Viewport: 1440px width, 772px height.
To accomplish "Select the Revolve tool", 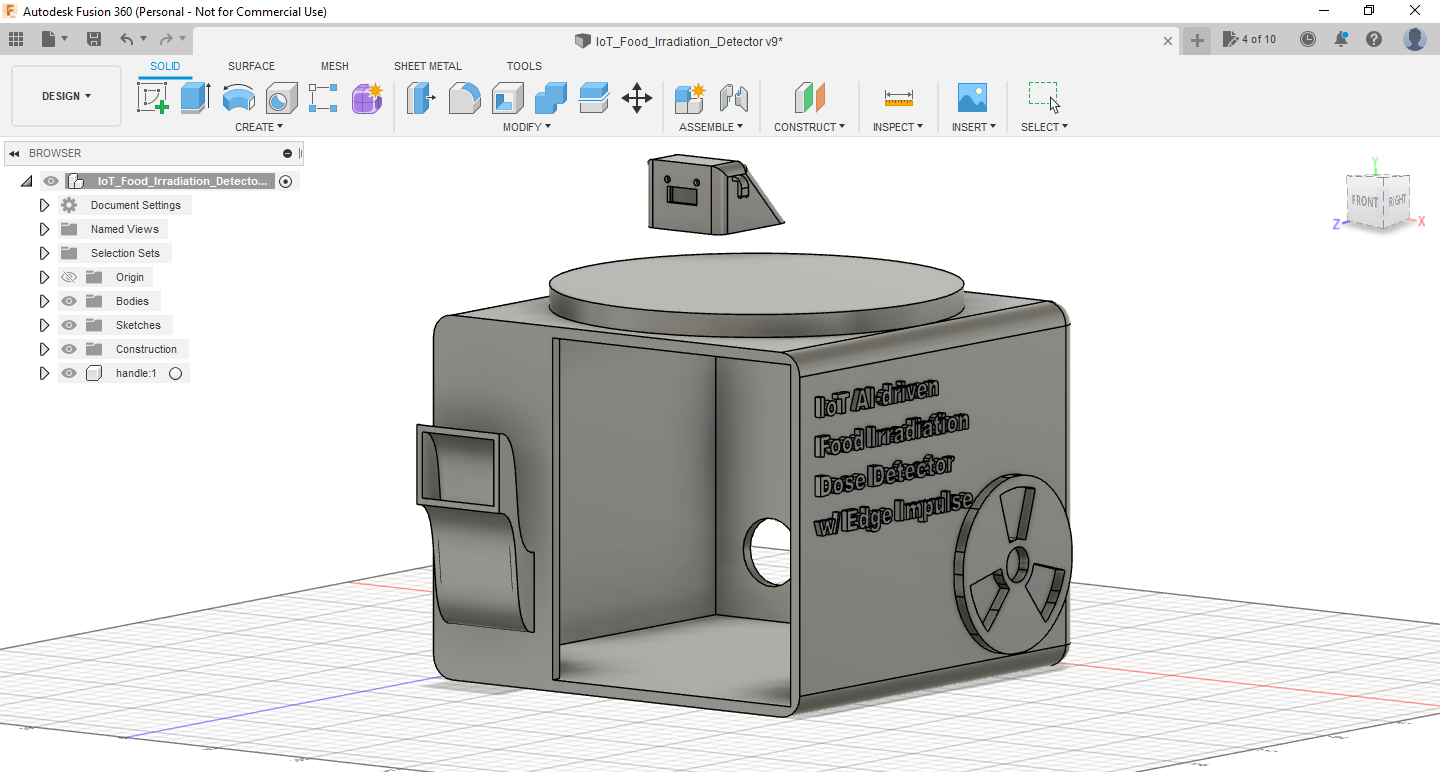I will 238,97.
